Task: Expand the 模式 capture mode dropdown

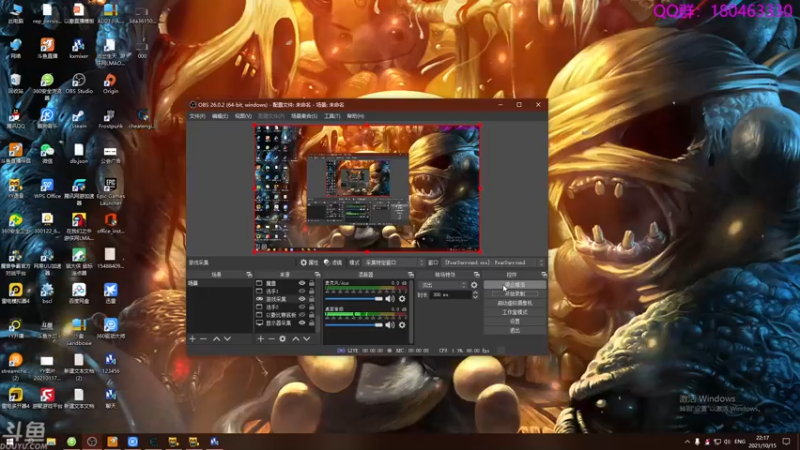Action: coord(394,263)
